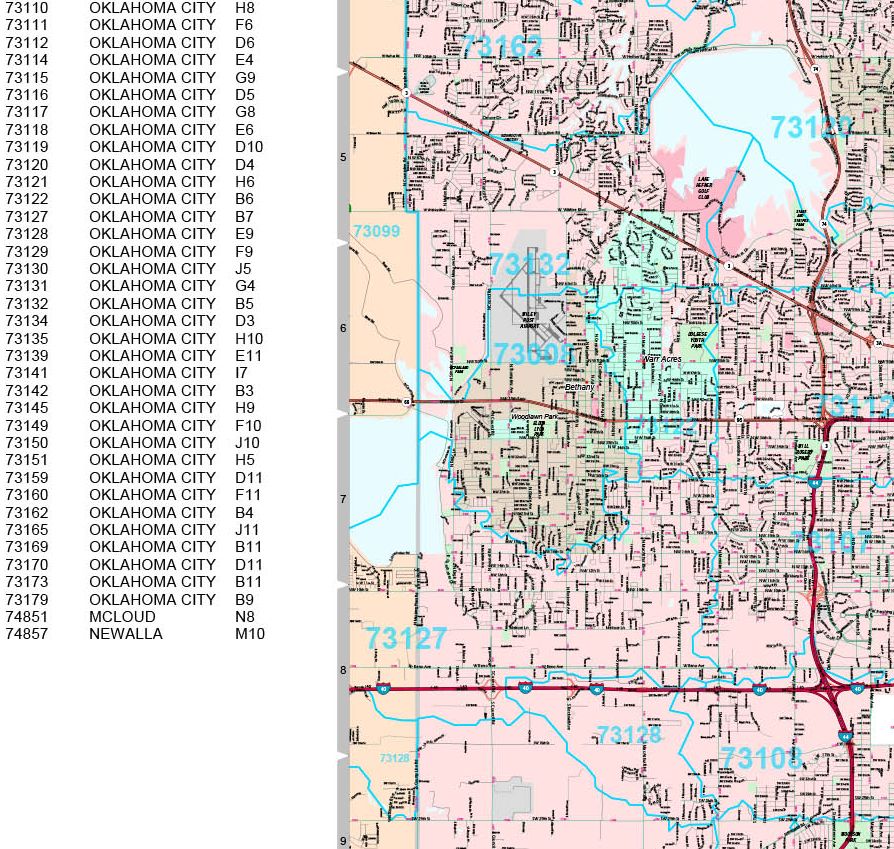Screen dimensions: 894x849
Task: Click grid reference I7 beside 73141
Action: tap(241, 373)
